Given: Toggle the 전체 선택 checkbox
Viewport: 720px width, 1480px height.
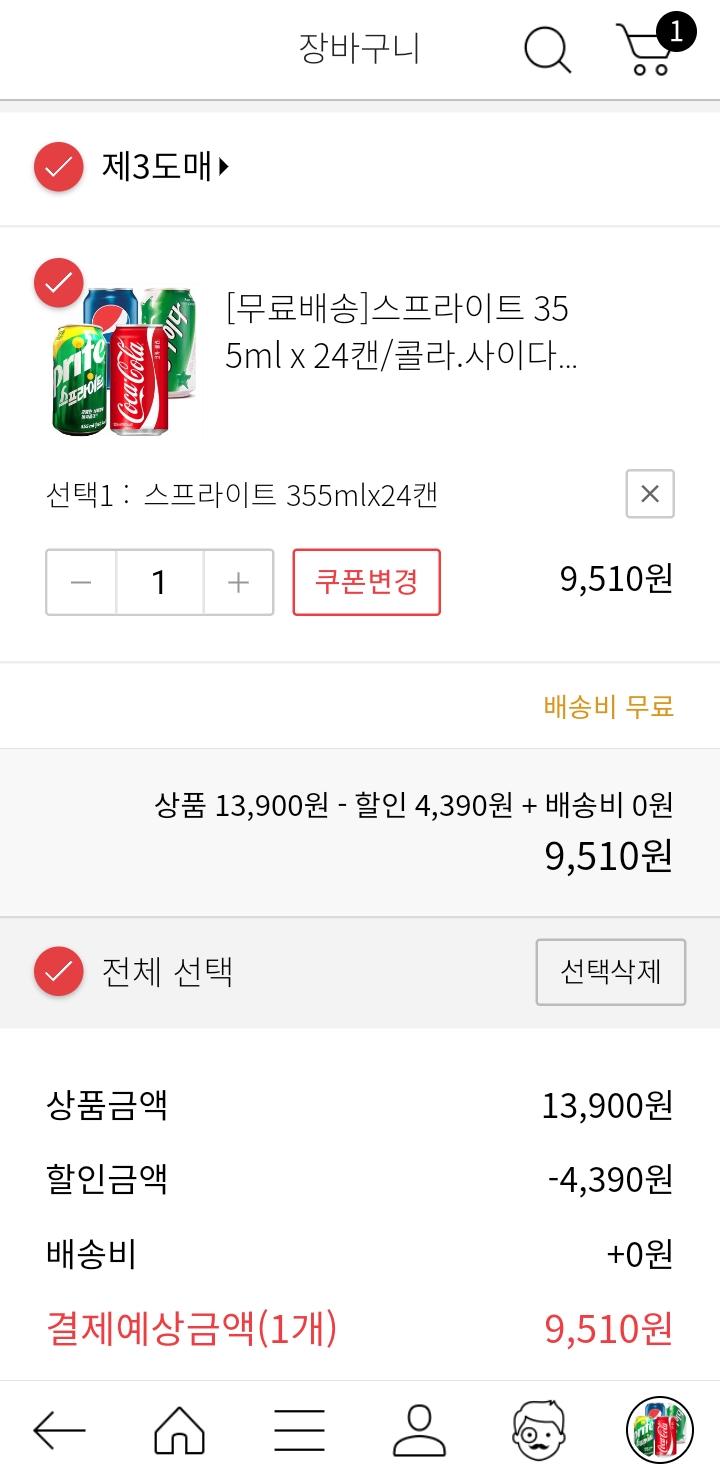Looking at the screenshot, I should tap(59, 971).
